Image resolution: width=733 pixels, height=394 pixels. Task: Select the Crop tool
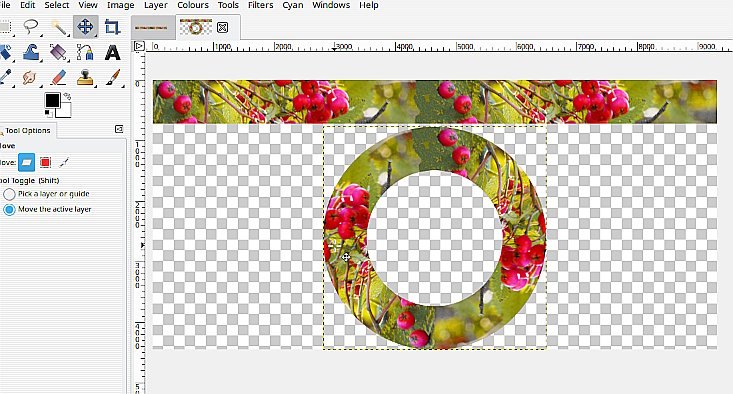coord(112,27)
